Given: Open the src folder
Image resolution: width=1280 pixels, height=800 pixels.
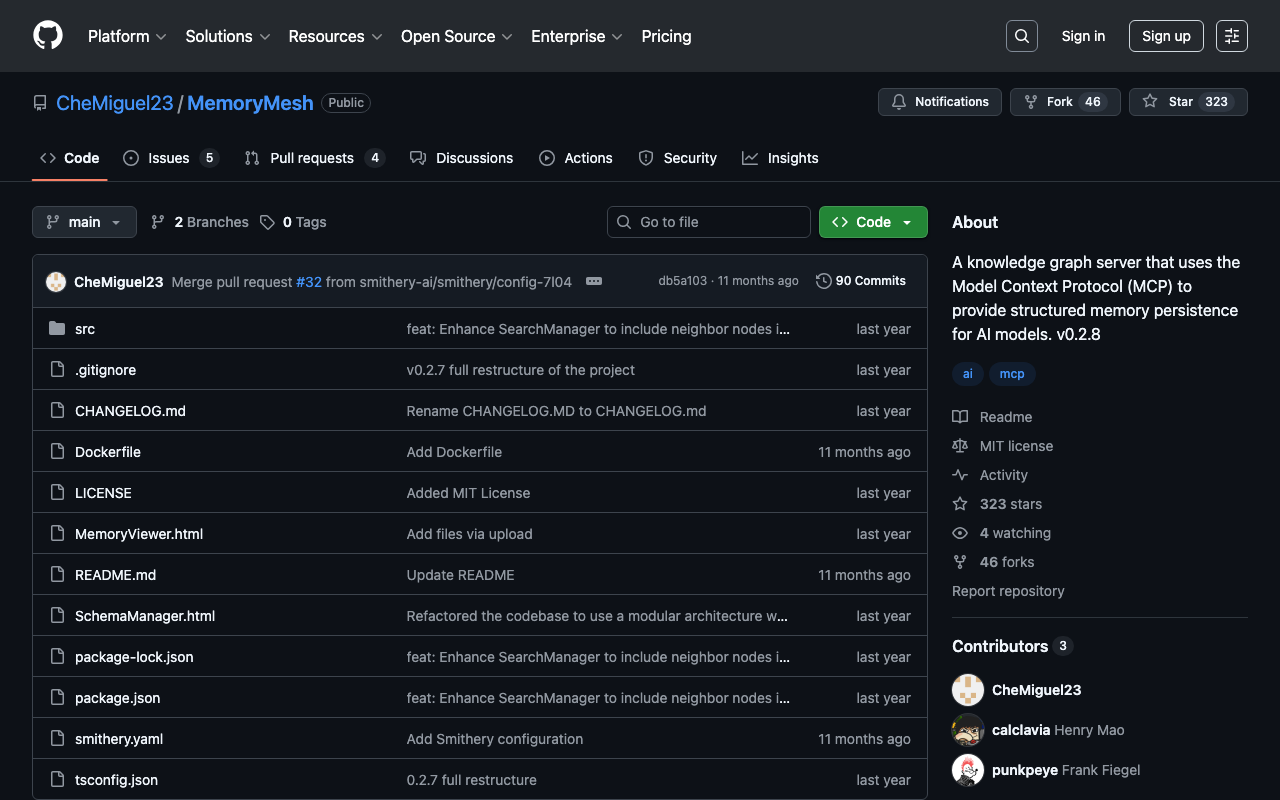Looking at the screenshot, I should tap(85, 329).
